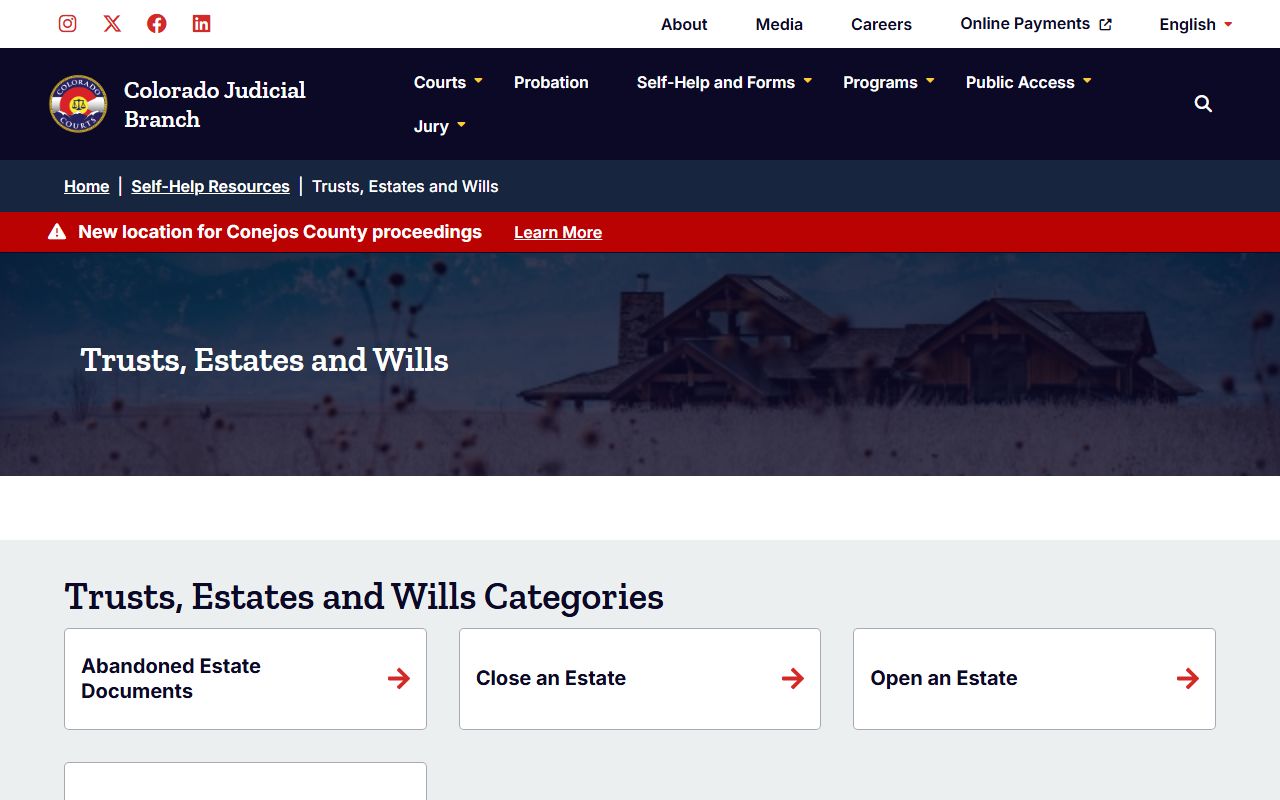Open the Abandoned Estate Documents category card
1280x800 pixels.
245,679
